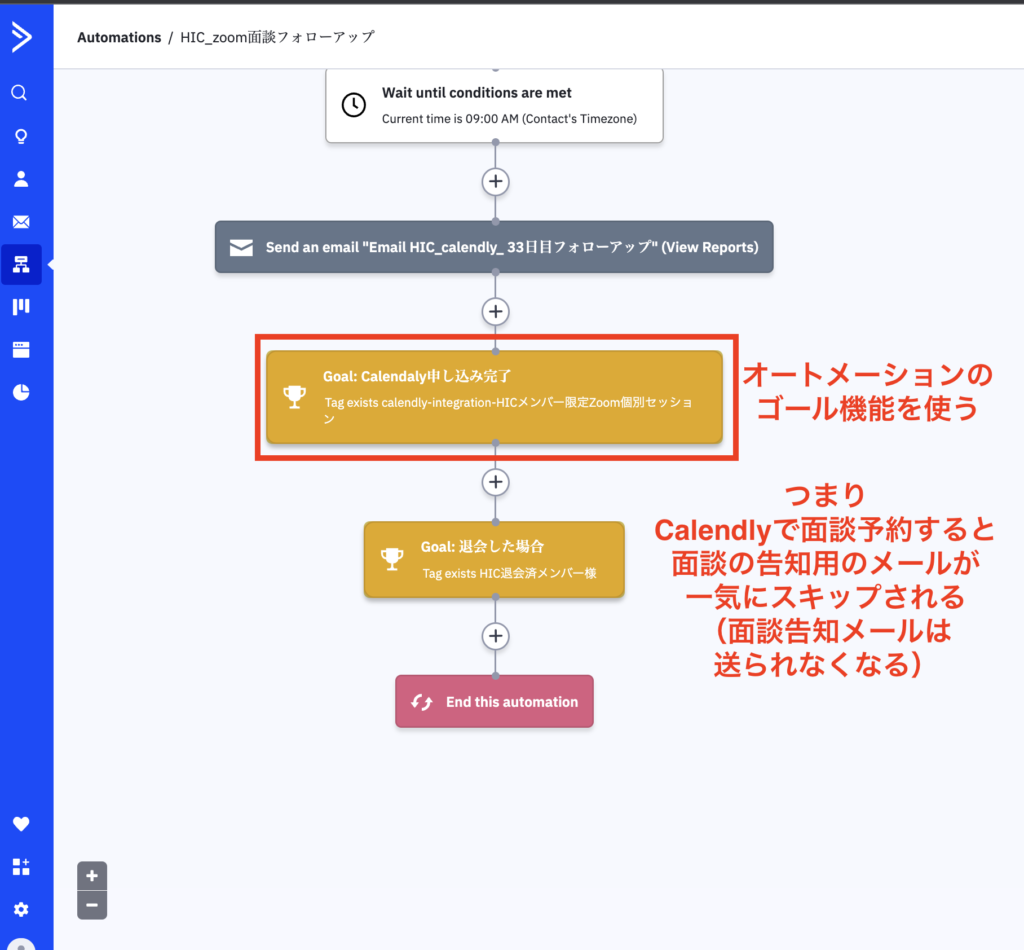1024x950 pixels.
Task: Open the Campaigns envelope icon
Action: [21, 222]
